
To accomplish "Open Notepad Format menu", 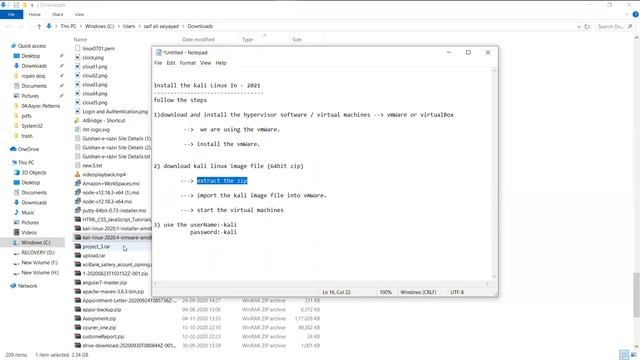I will coord(188,63).
